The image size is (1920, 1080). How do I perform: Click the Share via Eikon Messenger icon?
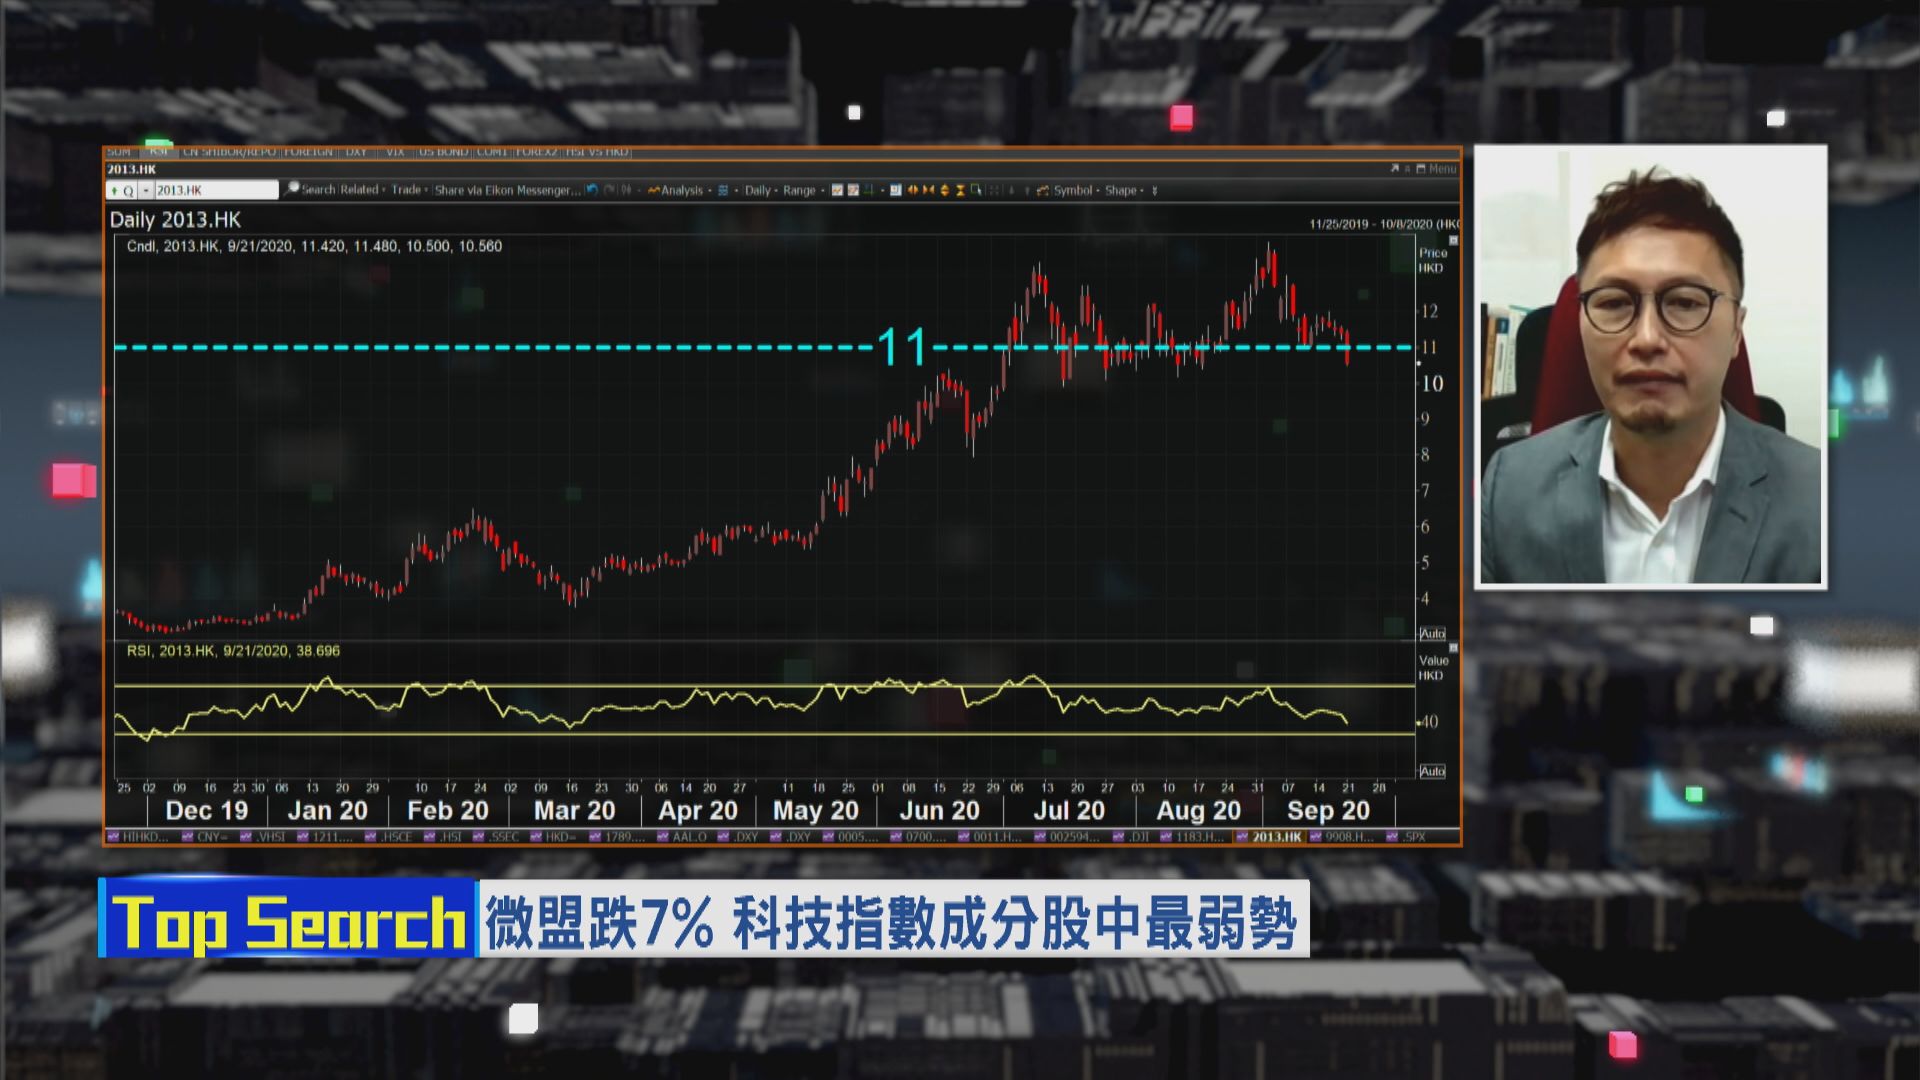tap(510, 190)
